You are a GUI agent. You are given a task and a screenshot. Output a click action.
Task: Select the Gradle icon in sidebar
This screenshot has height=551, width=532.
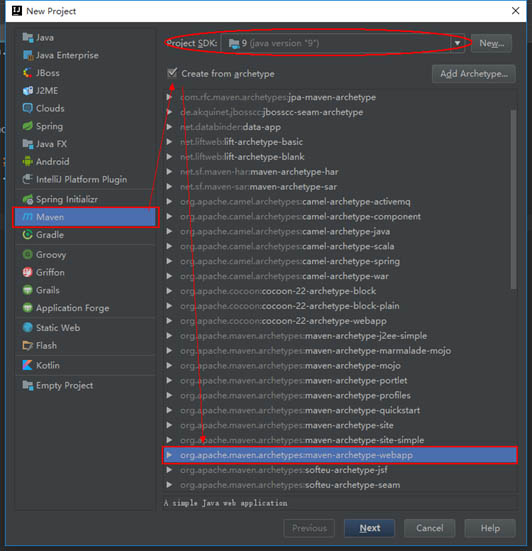point(27,235)
